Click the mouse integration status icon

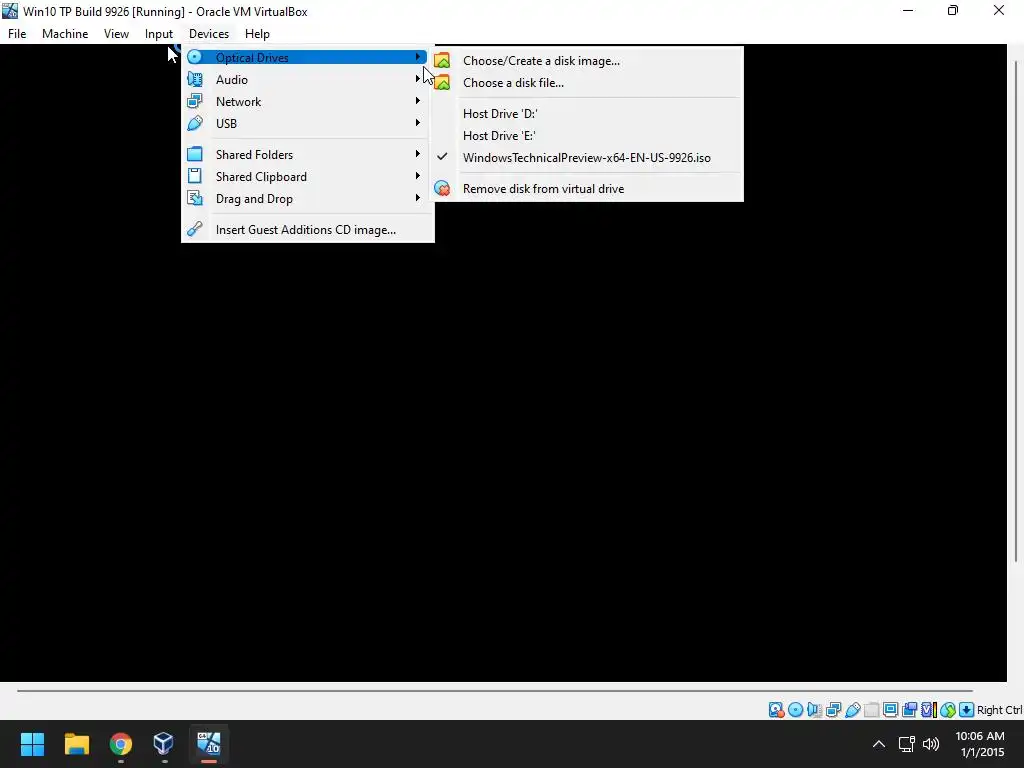948,710
